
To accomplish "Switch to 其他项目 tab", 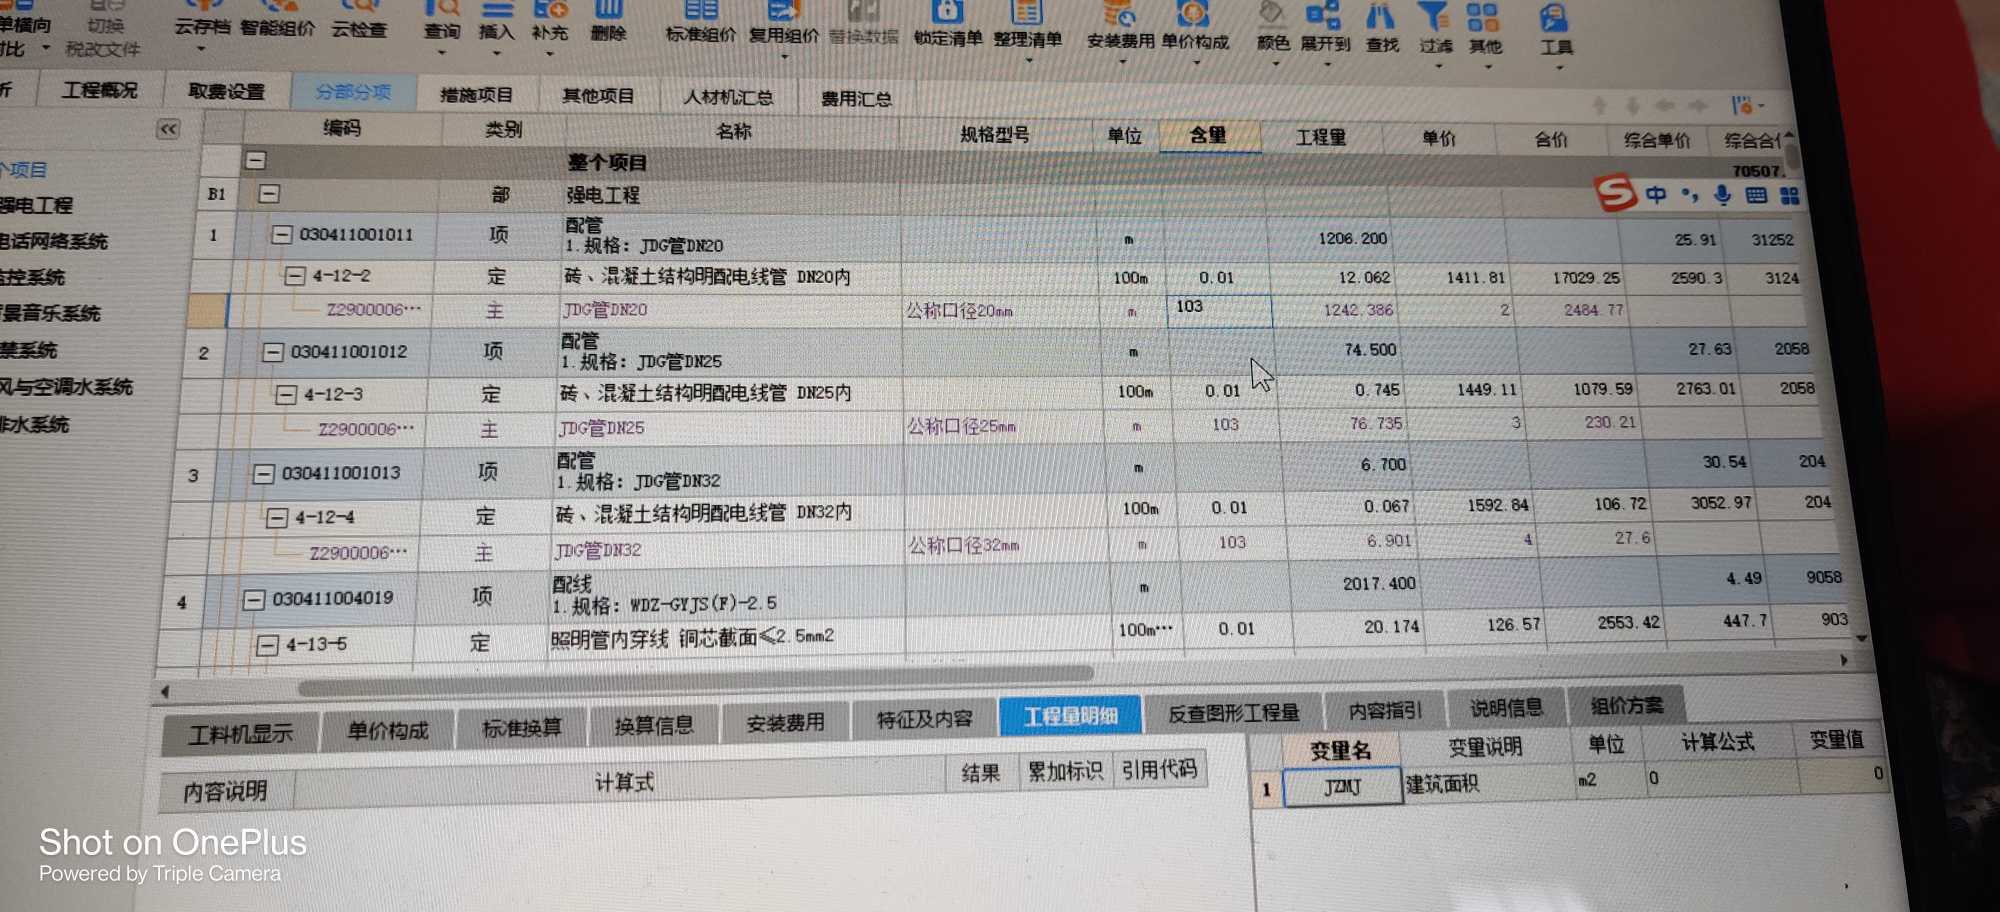I will coord(598,96).
